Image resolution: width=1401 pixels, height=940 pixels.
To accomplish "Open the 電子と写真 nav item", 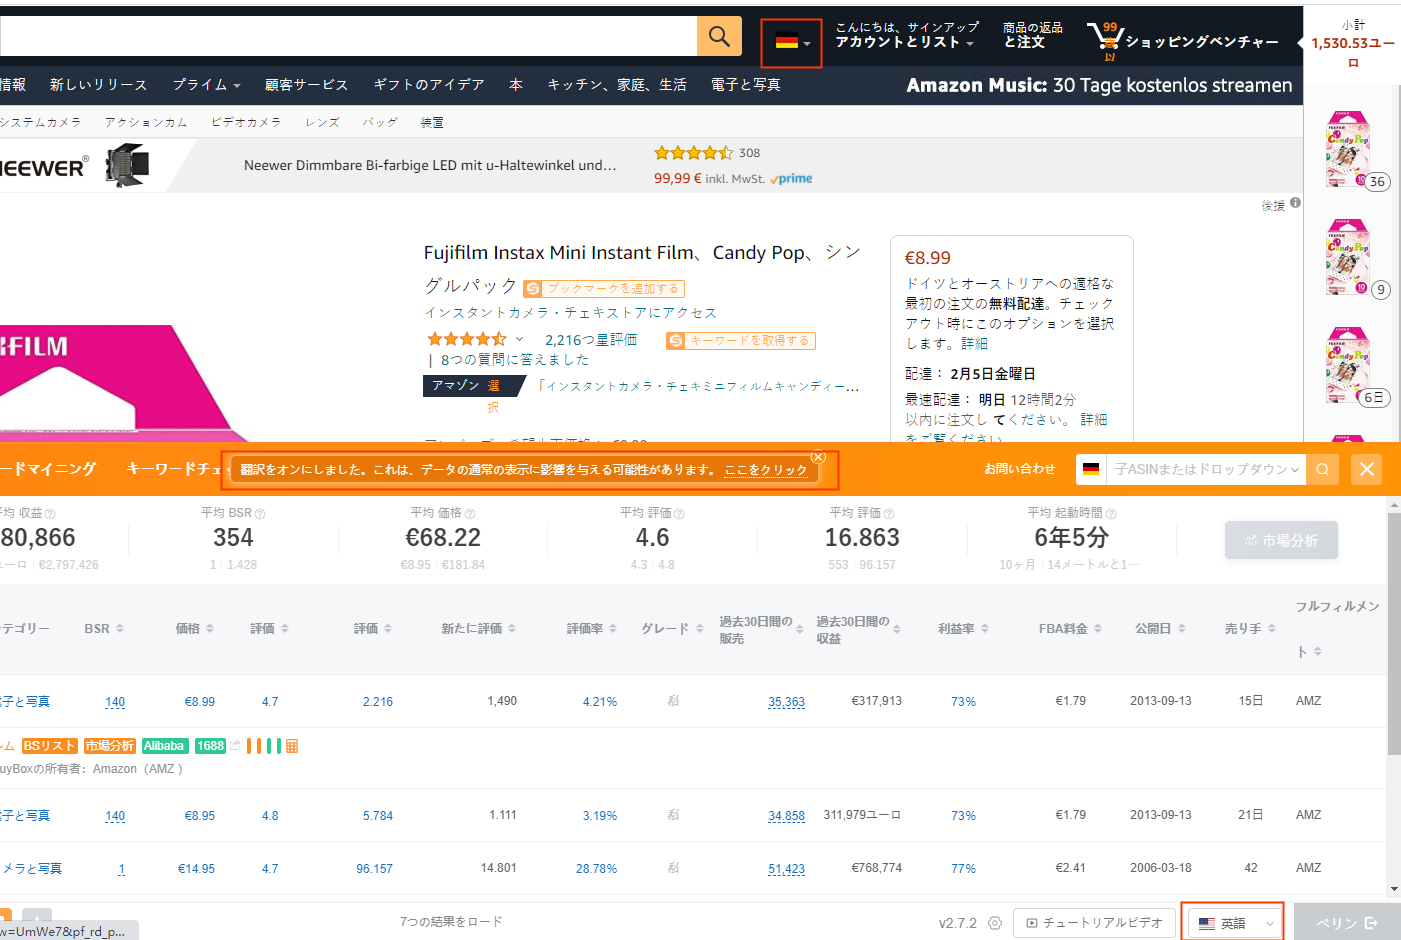I will (x=746, y=85).
